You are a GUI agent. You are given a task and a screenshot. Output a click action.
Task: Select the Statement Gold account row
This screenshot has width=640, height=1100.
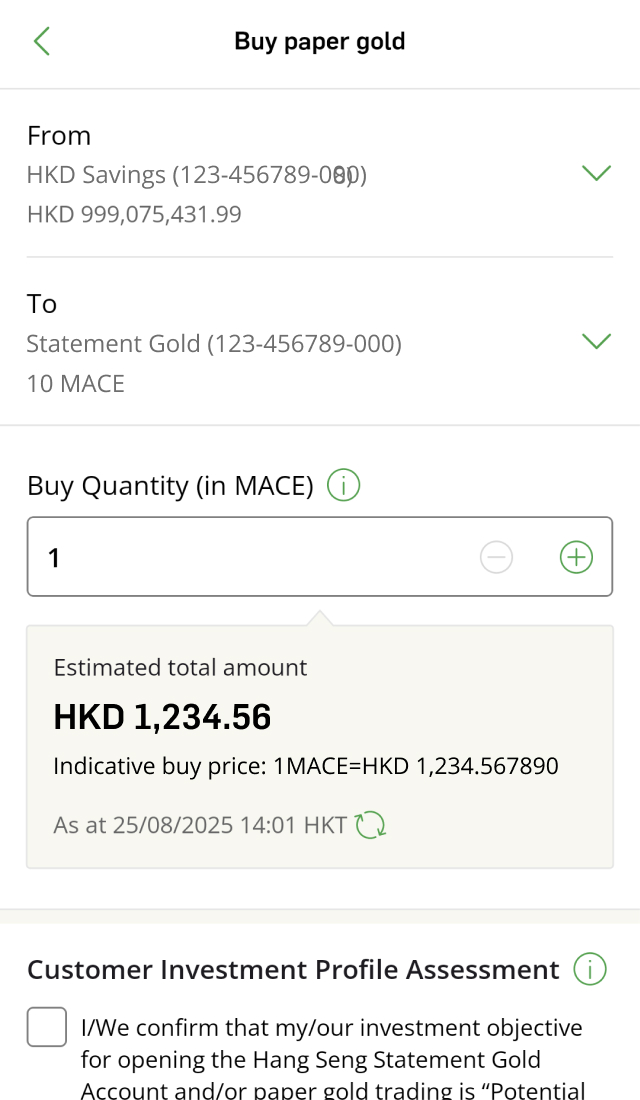(214, 344)
